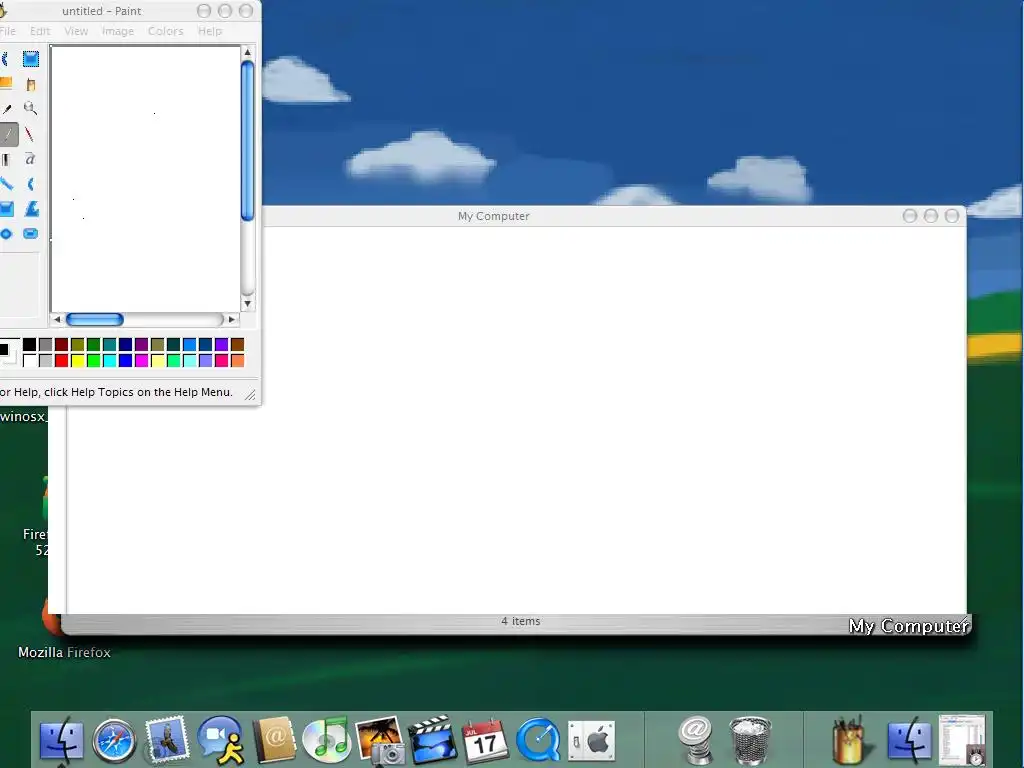Activate the Magnifier tool in Paint

pos(31,109)
